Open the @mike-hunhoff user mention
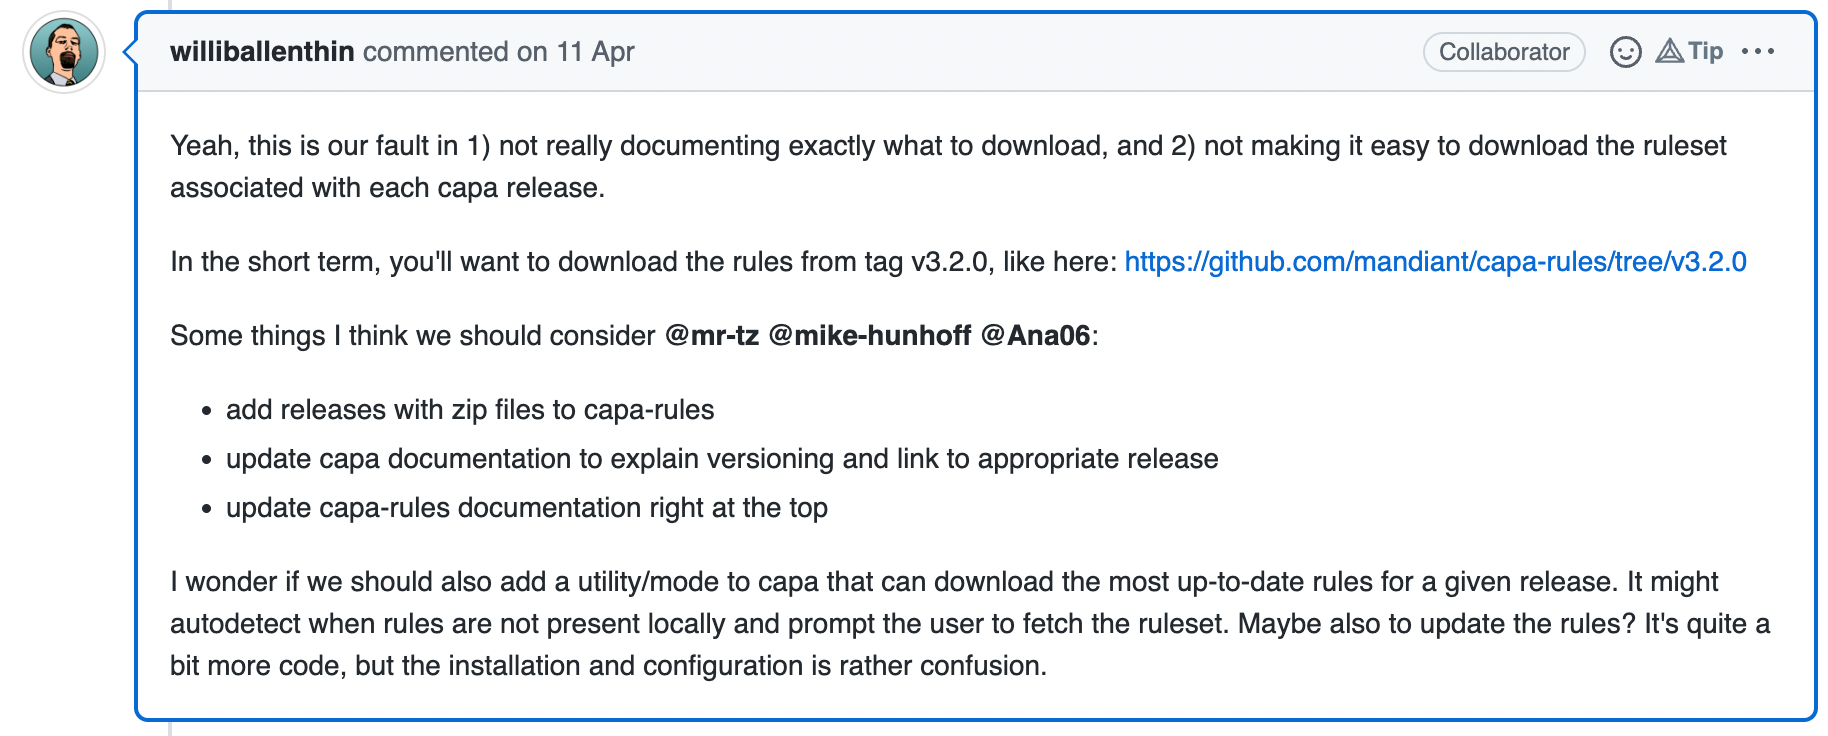 (x=870, y=336)
